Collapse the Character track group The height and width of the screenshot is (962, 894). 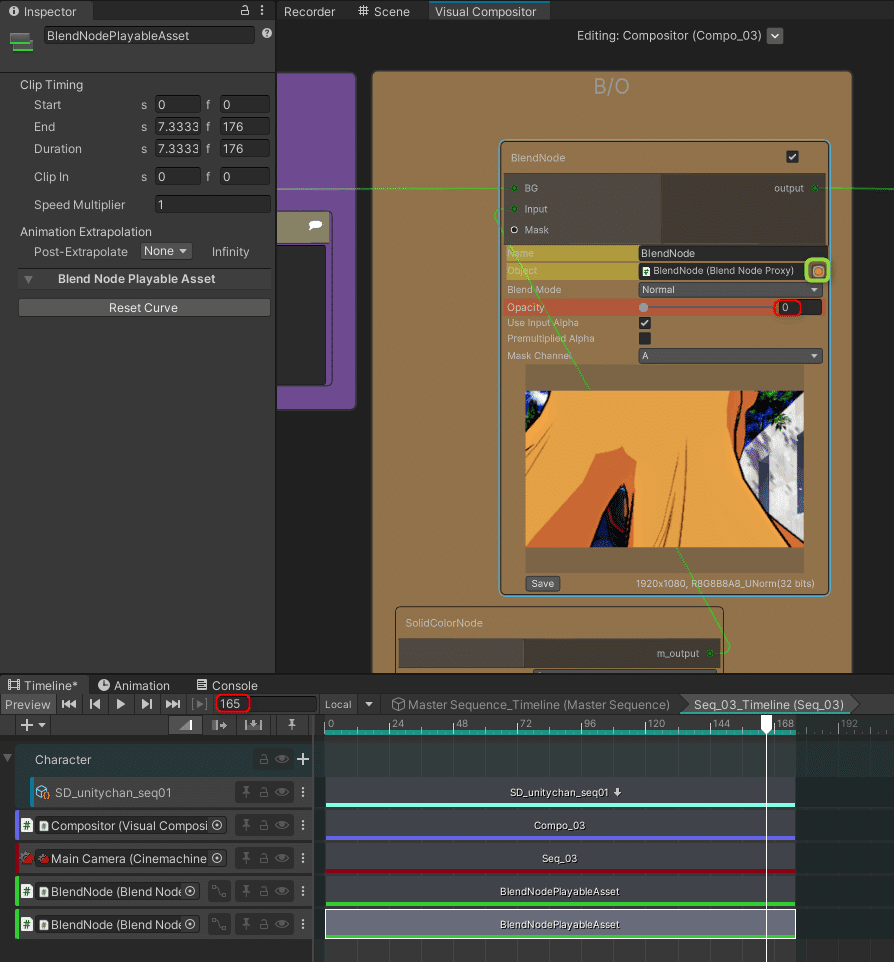7,758
